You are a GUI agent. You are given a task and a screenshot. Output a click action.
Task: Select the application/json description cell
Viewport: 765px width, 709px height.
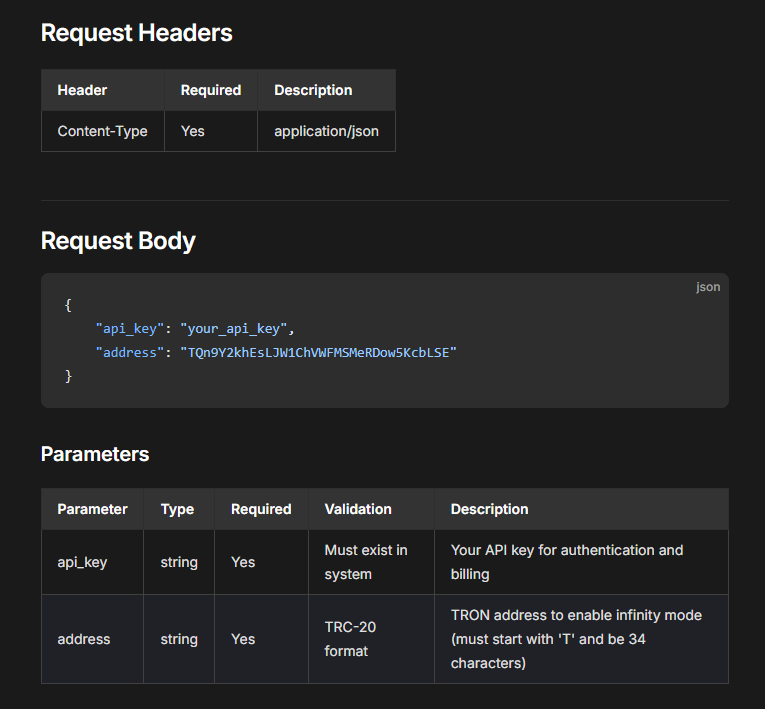(326, 131)
